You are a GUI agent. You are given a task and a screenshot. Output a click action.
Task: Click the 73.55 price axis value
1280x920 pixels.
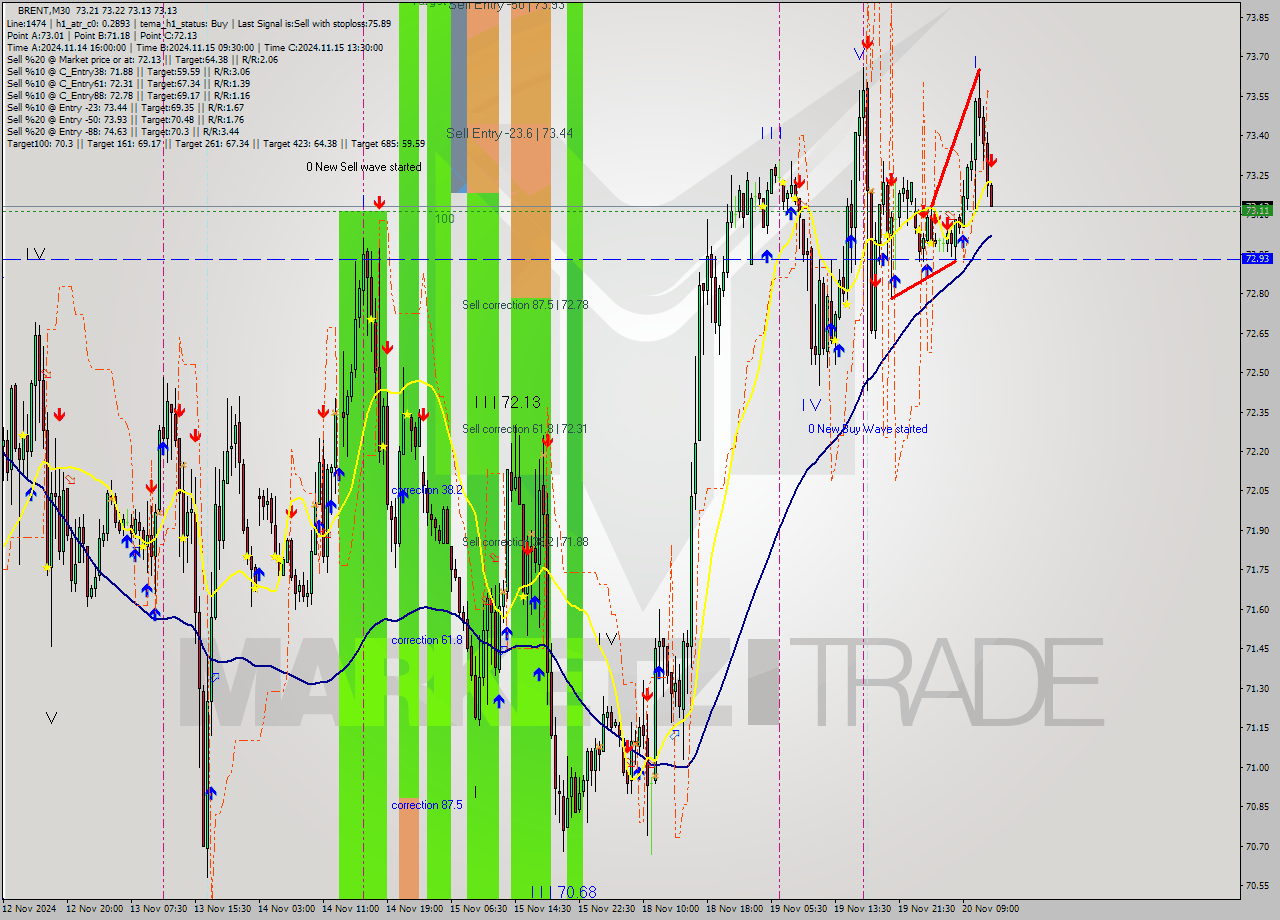[x=1257, y=97]
